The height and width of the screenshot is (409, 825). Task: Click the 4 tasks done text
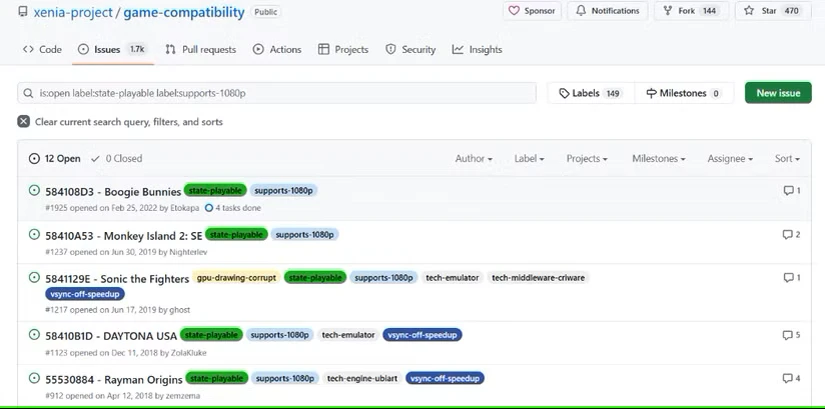pos(238,208)
